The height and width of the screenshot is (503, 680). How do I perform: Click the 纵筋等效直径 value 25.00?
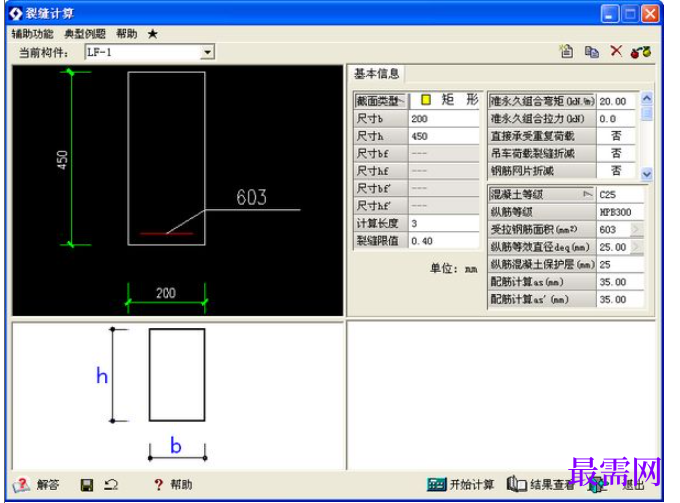point(614,247)
